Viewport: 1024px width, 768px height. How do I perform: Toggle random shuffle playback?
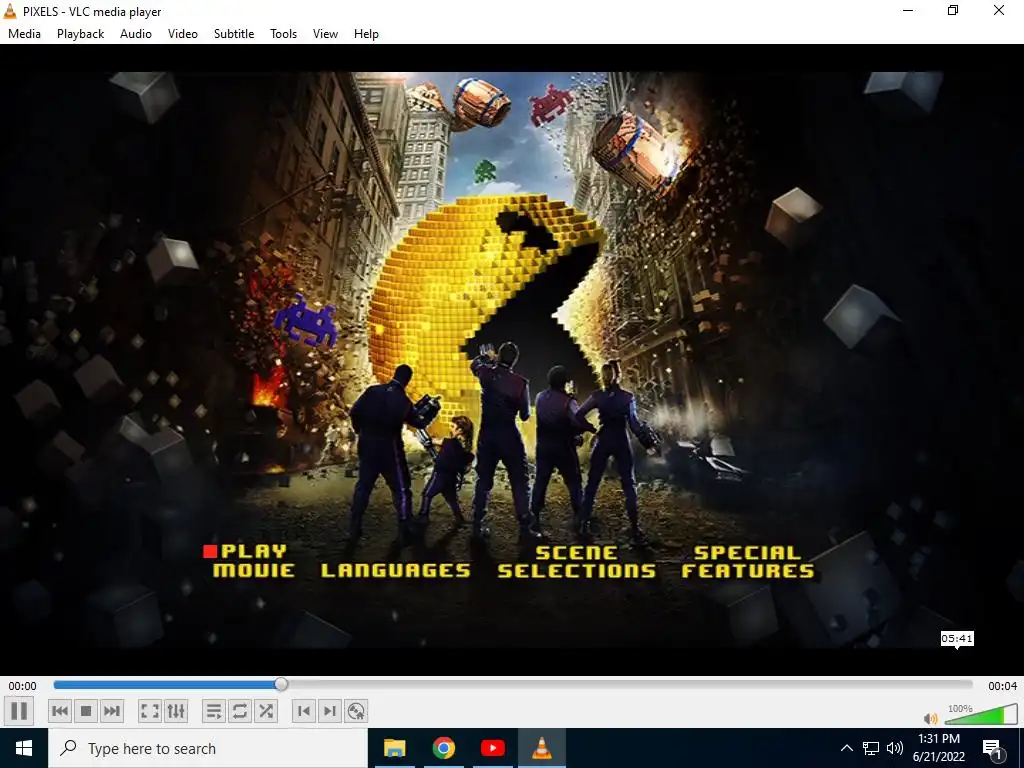point(266,711)
